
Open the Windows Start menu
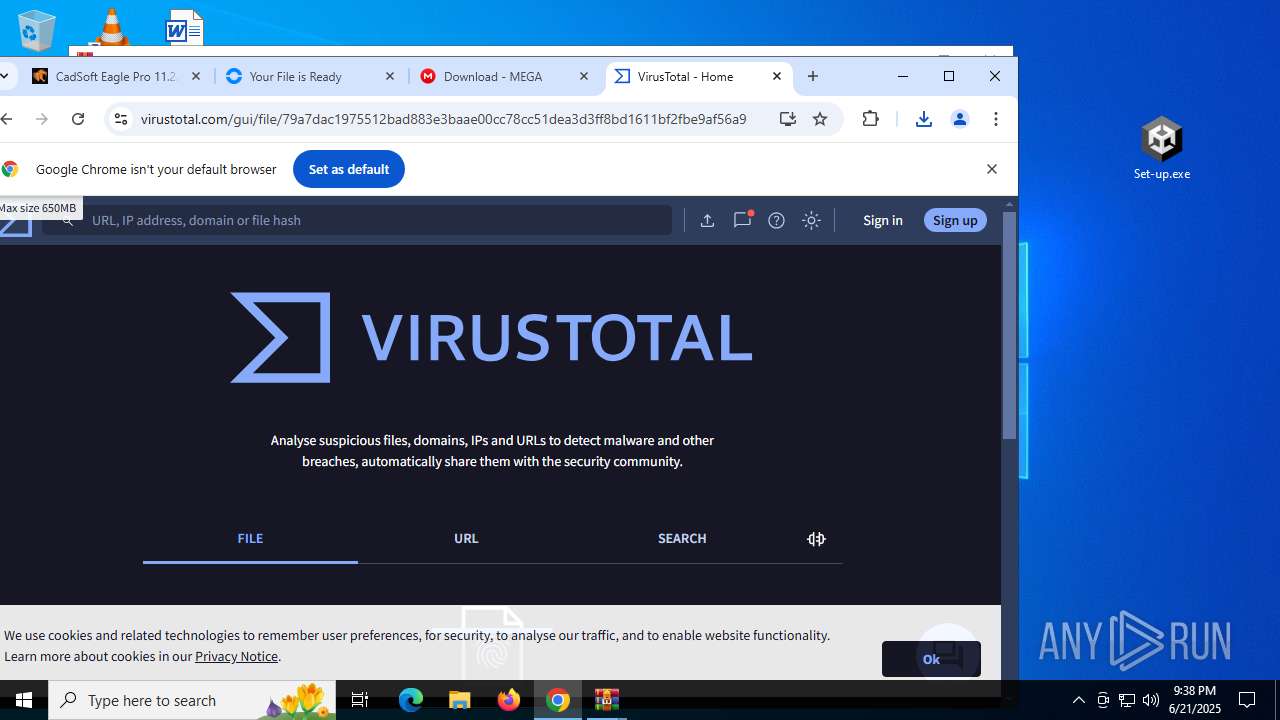[24, 700]
